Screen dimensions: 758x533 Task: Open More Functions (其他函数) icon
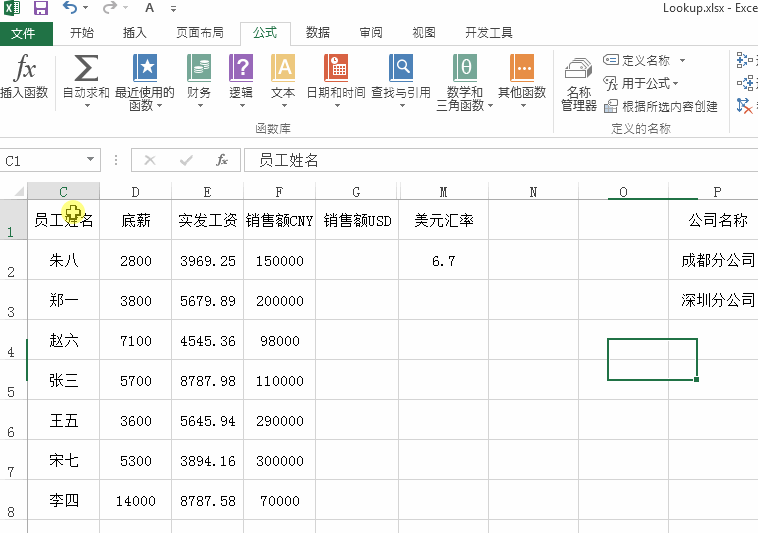(x=522, y=69)
